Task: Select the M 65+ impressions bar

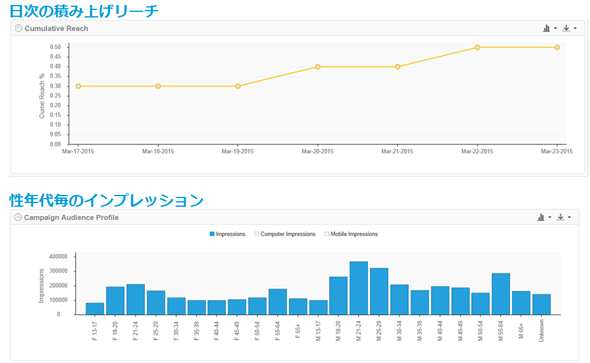Action: click(521, 303)
